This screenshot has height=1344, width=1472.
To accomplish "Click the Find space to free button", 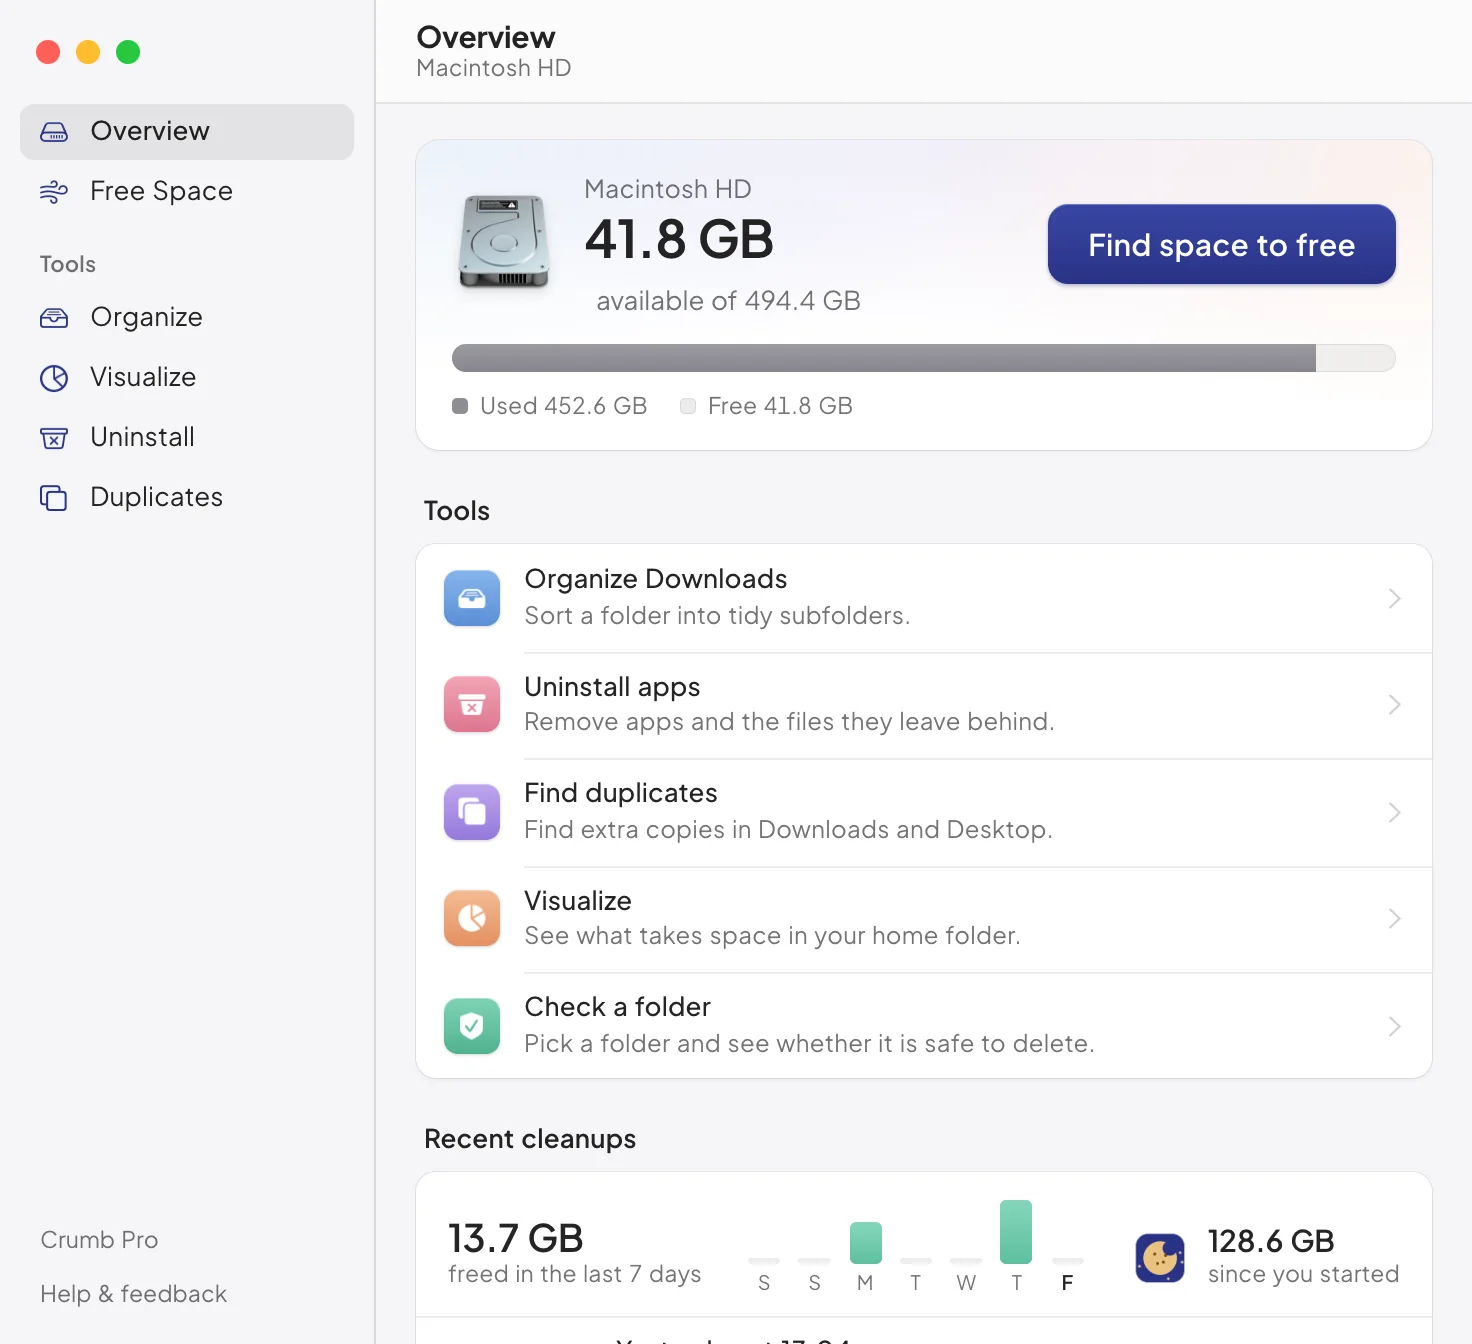I will pos(1222,245).
